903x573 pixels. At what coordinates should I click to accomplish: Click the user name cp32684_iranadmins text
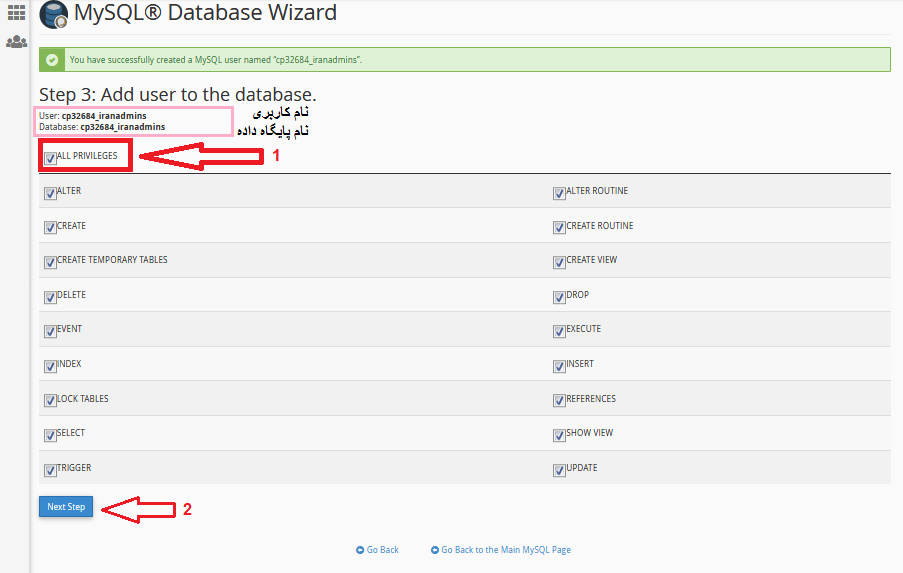[x=104, y=116]
